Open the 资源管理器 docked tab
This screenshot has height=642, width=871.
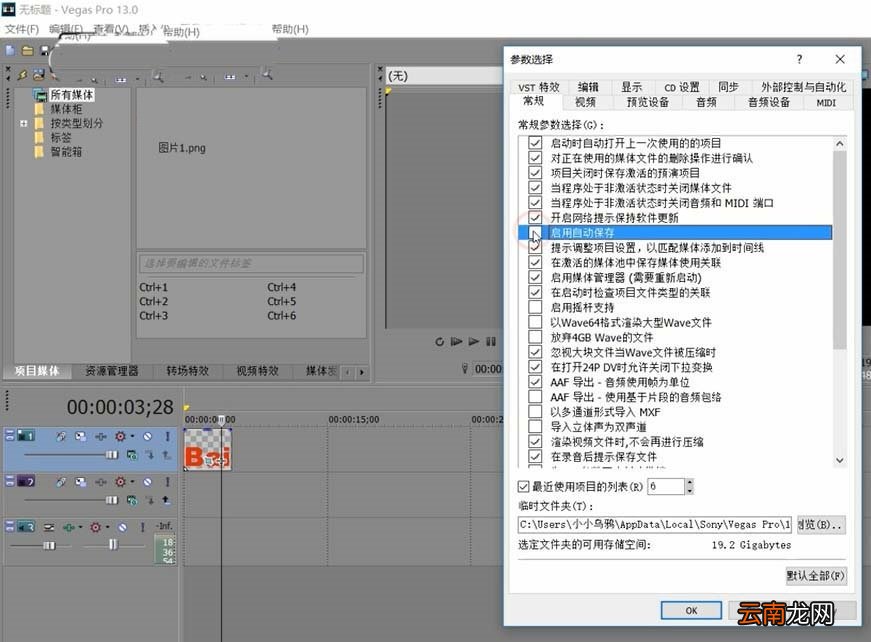(112, 370)
